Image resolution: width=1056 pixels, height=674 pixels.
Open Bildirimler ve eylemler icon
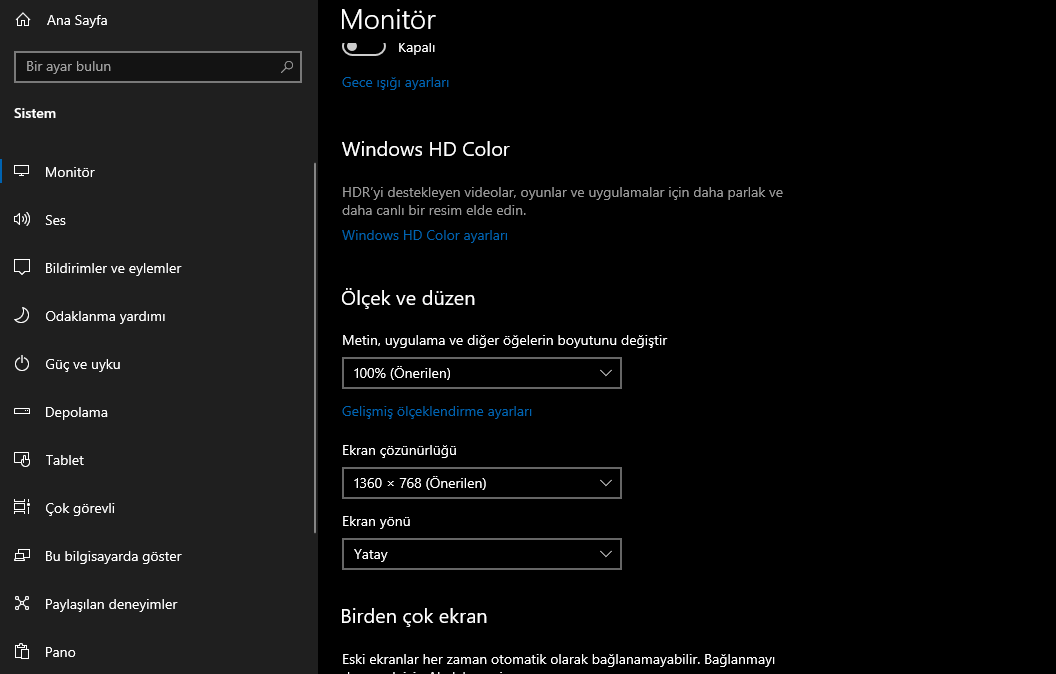(x=22, y=268)
